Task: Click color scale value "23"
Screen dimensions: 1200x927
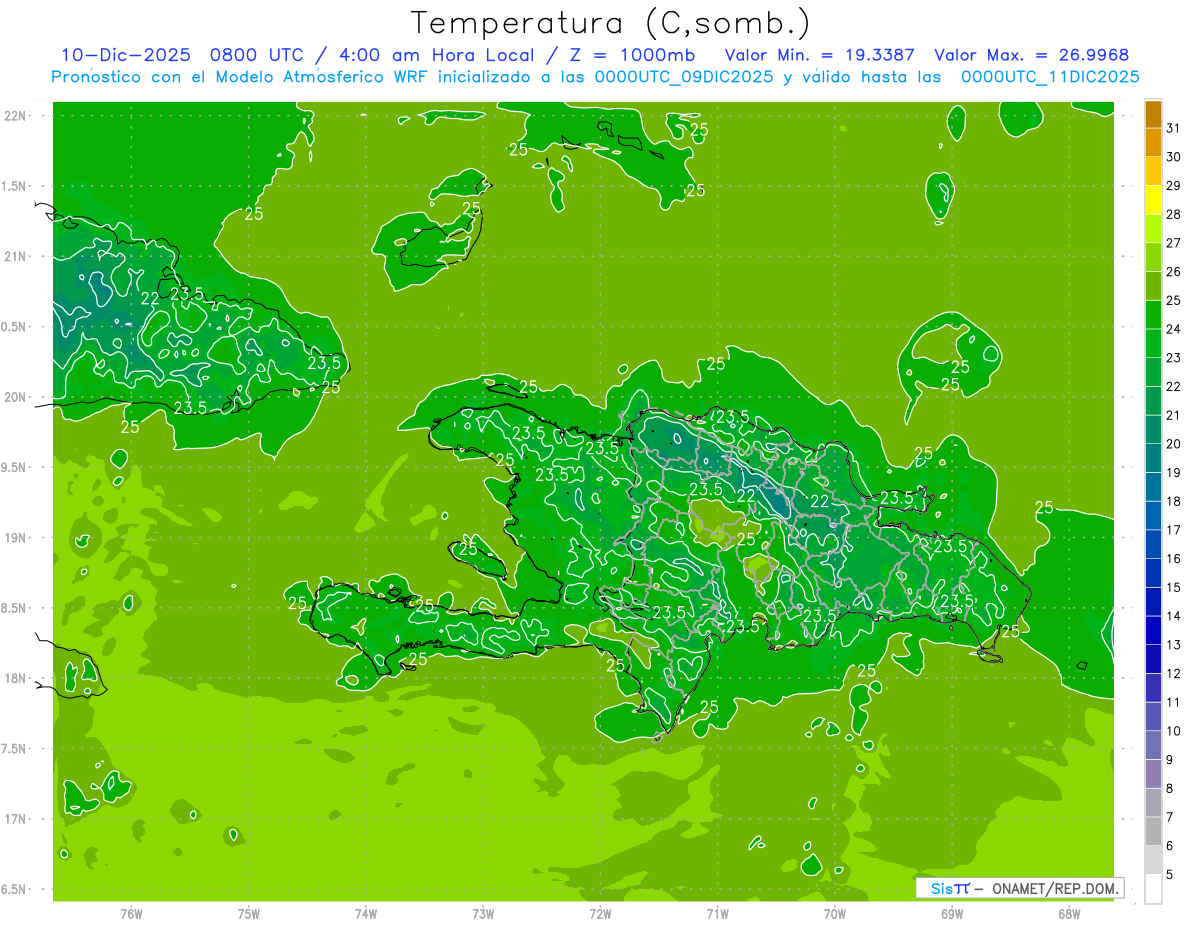Action: click(1174, 358)
